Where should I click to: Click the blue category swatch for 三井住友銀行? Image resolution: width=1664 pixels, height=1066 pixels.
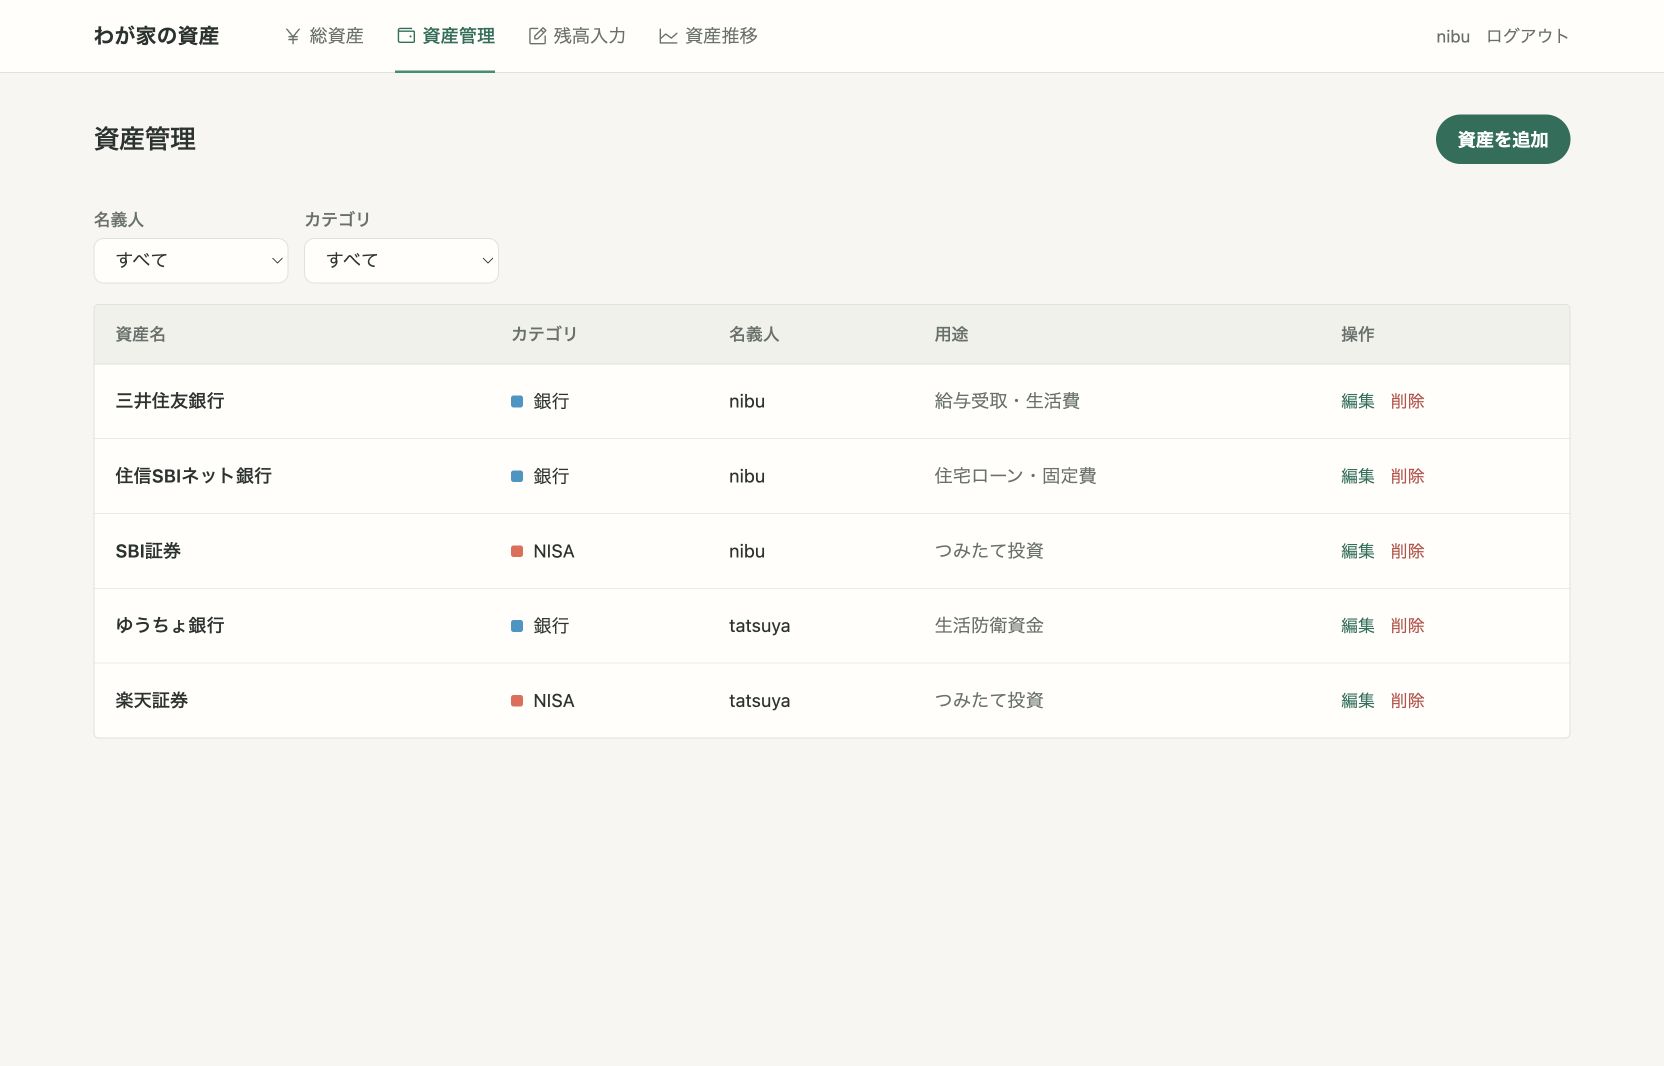coord(517,401)
